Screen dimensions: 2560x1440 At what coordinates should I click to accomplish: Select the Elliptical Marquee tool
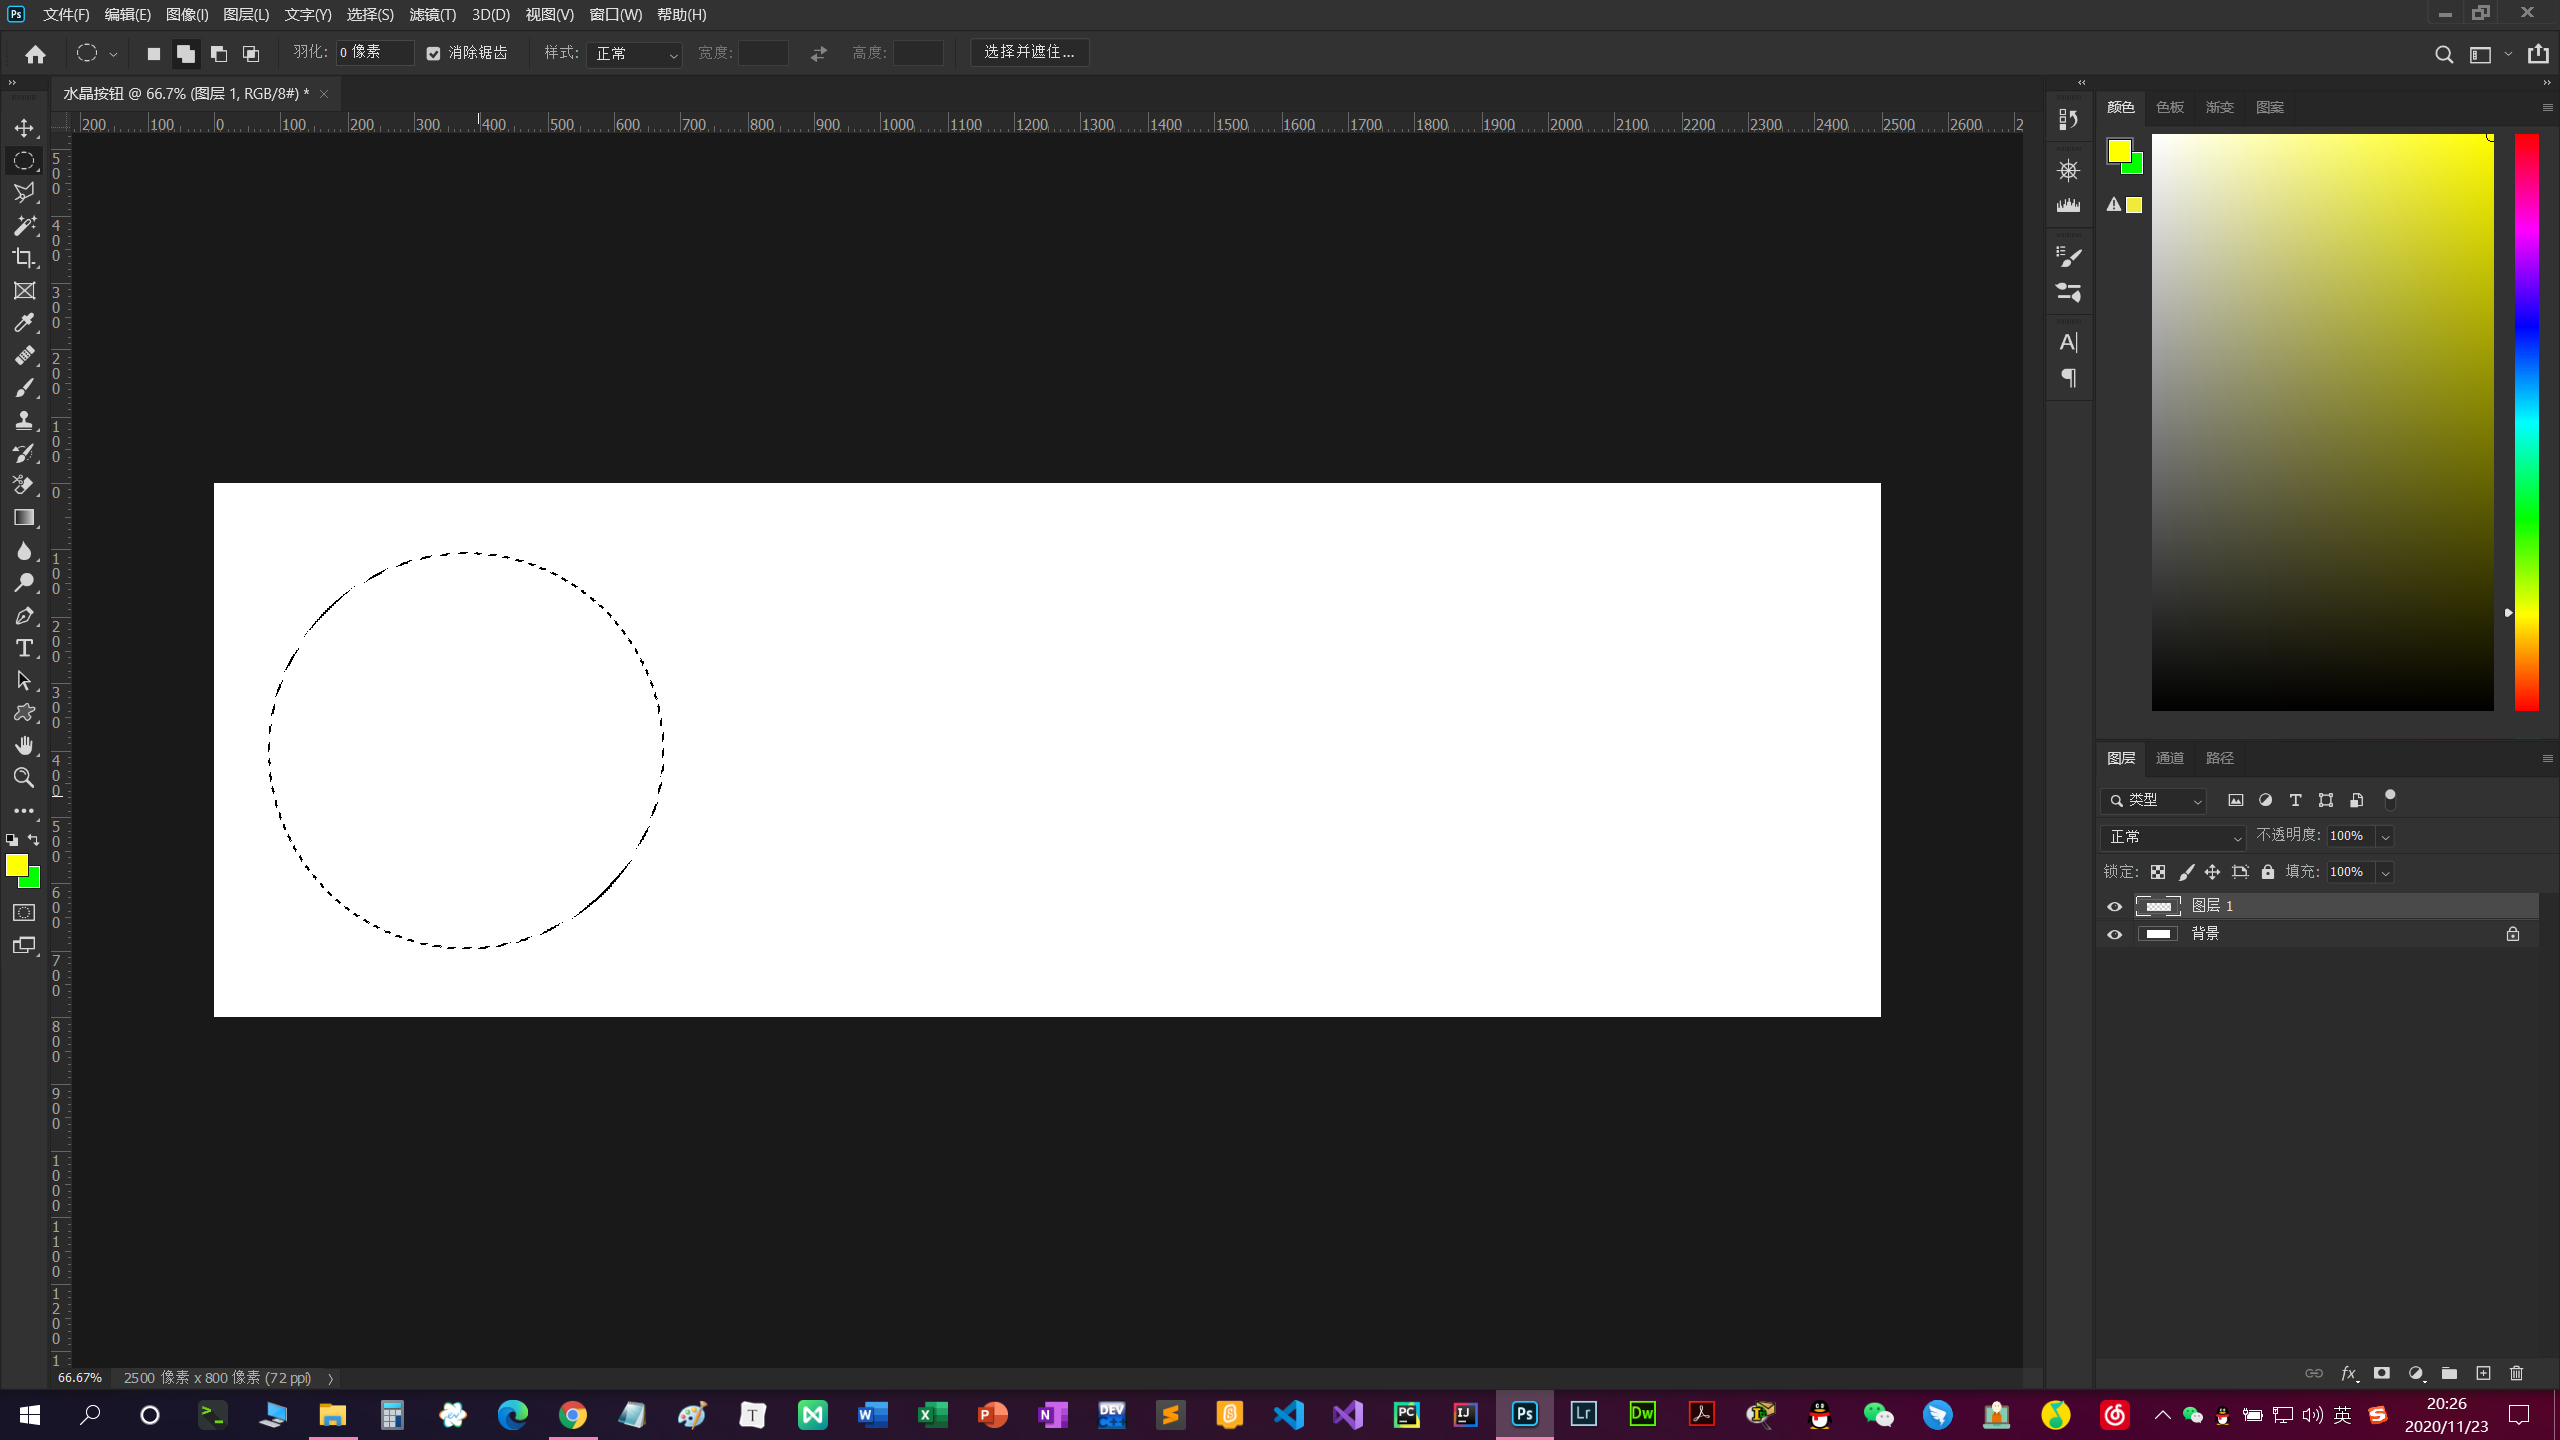click(24, 160)
